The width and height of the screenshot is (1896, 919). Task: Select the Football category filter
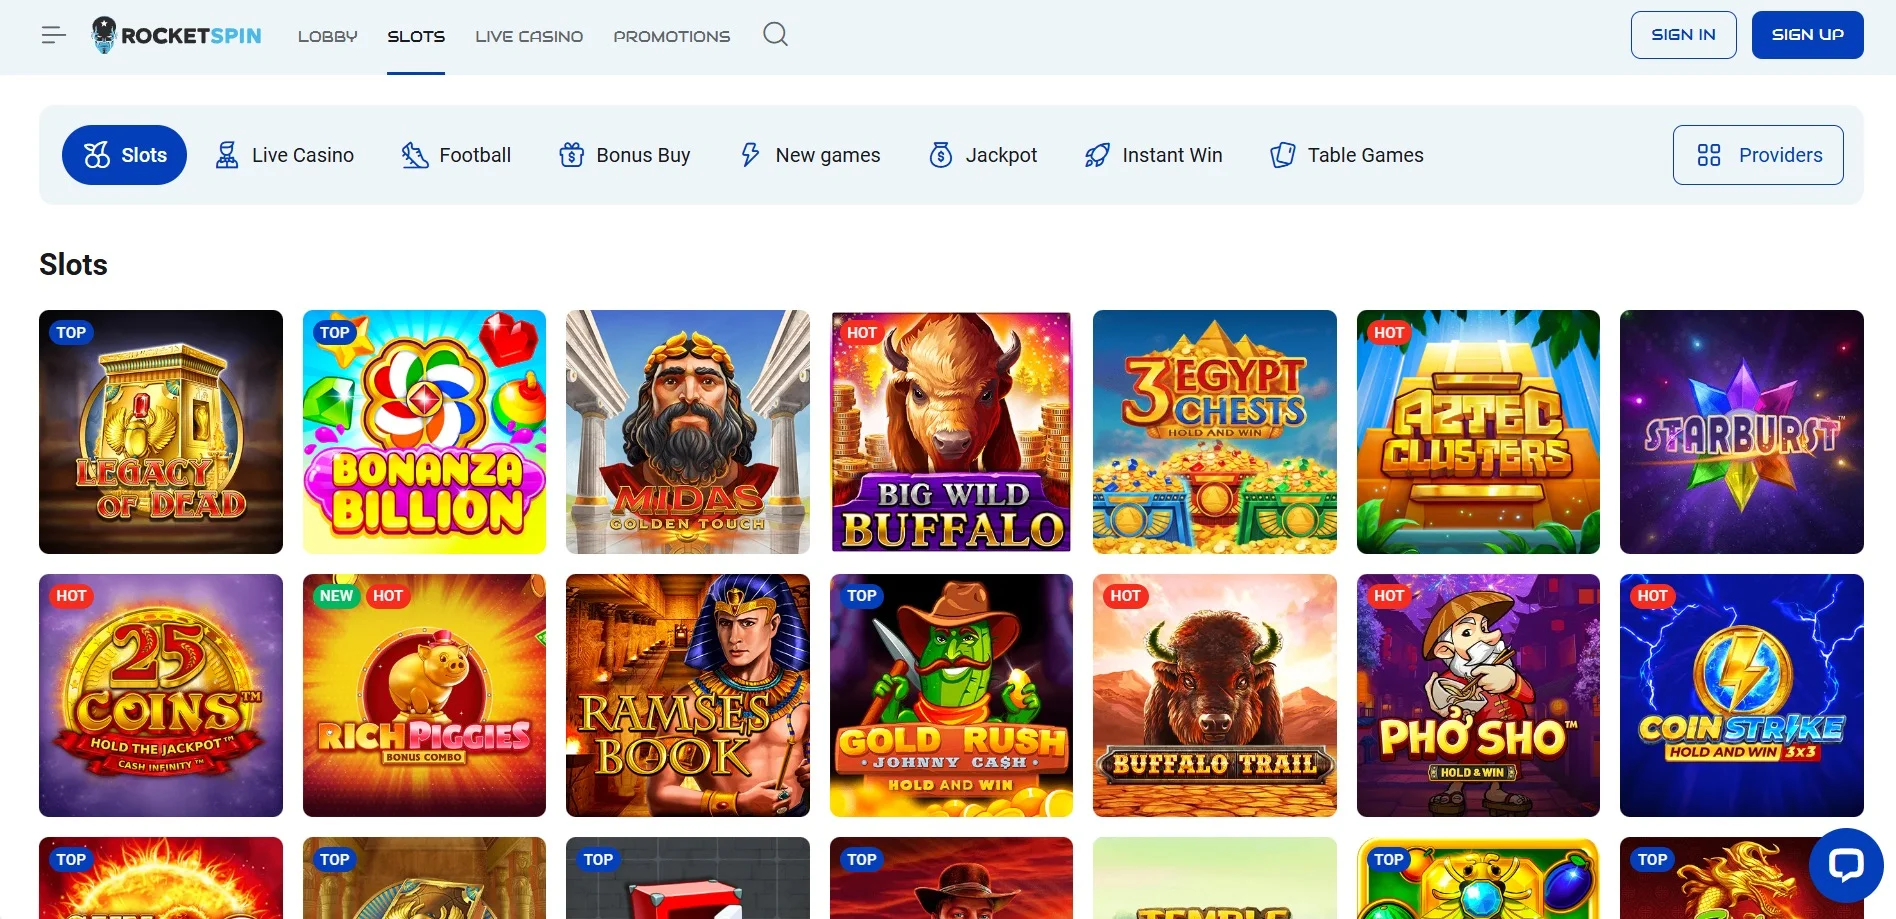point(456,155)
